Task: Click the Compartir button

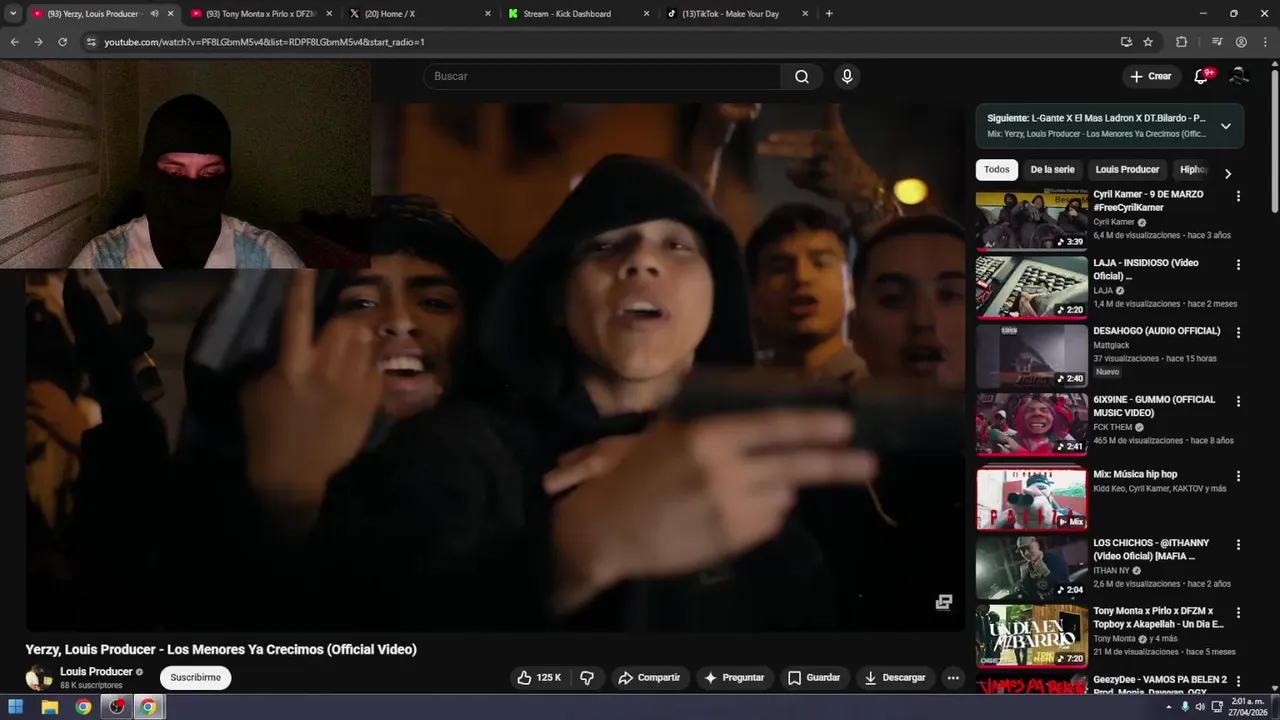Action: 649,677
